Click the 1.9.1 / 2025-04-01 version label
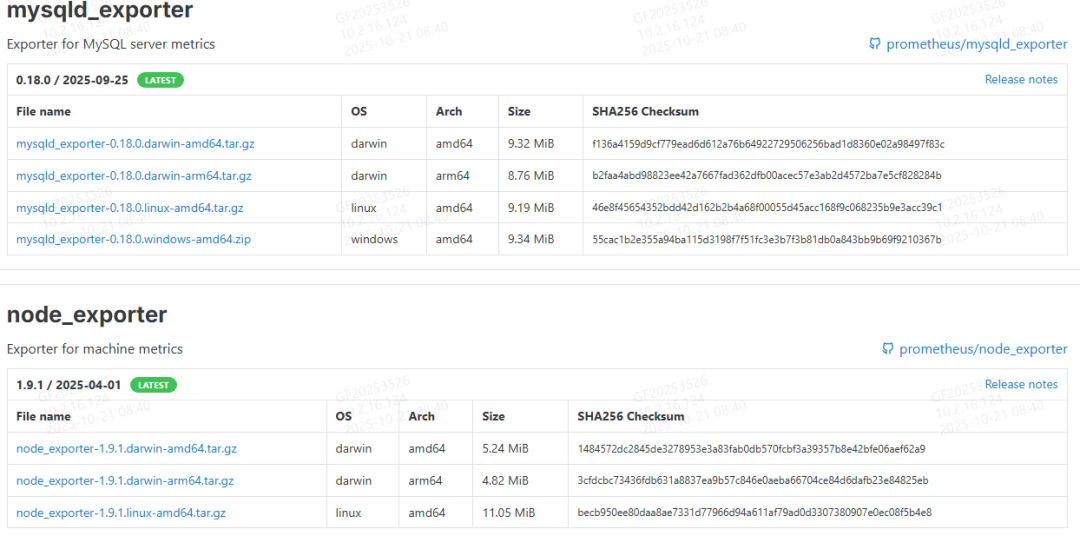The width and height of the screenshot is (1080, 536). click(x=69, y=384)
